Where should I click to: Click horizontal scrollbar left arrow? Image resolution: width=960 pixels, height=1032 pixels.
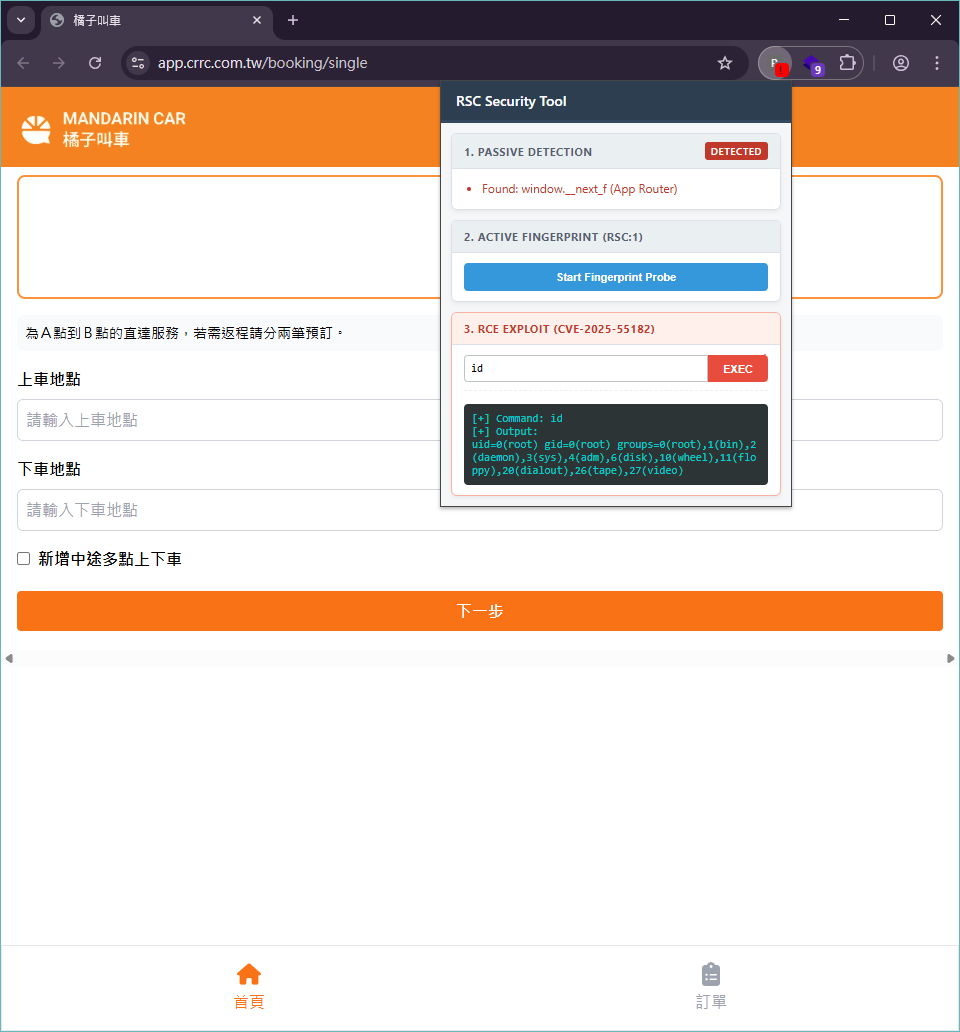(9, 658)
